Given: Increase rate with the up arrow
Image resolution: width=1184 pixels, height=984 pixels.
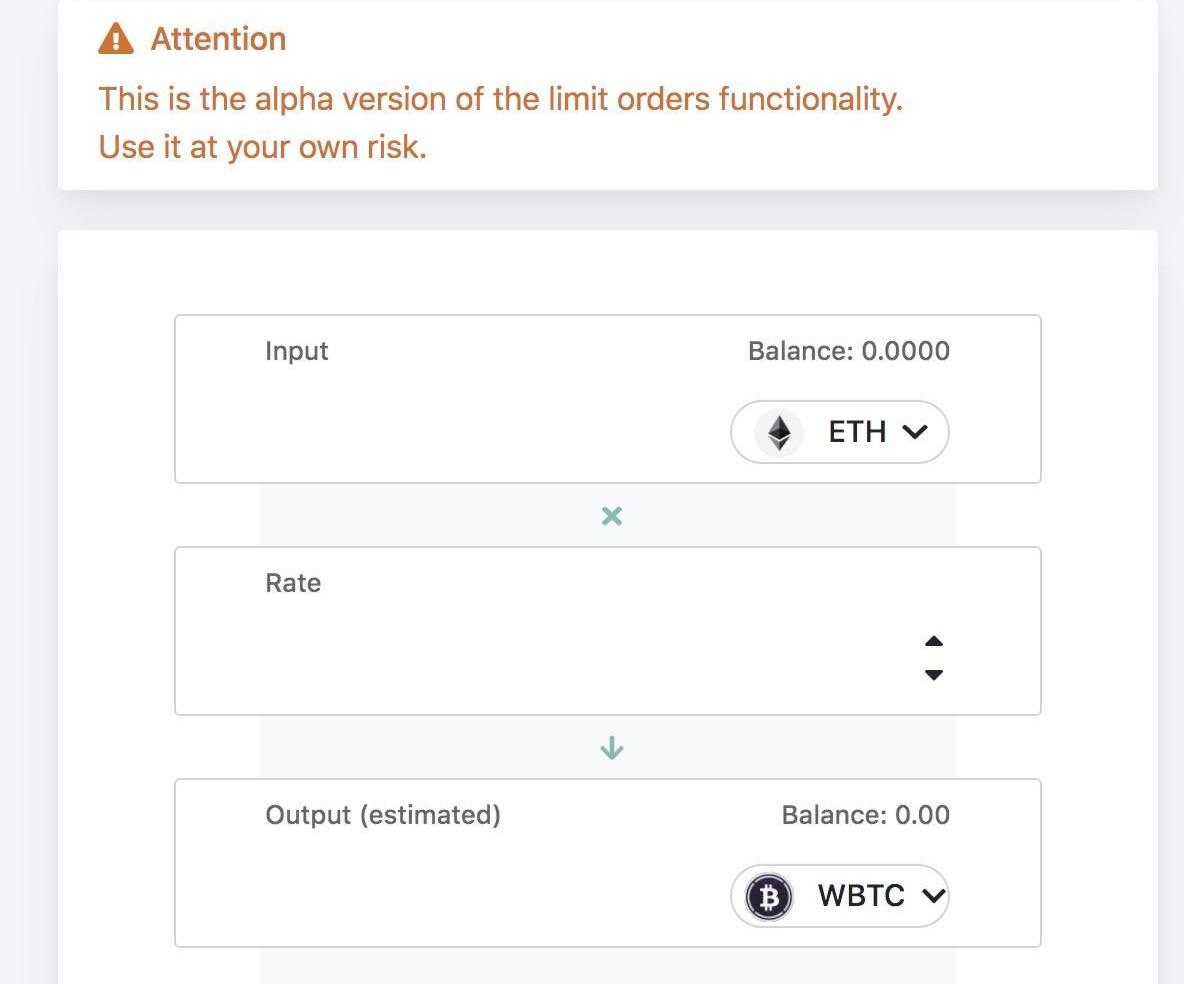Looking at the screenshot, I should (x=934, y=641).
